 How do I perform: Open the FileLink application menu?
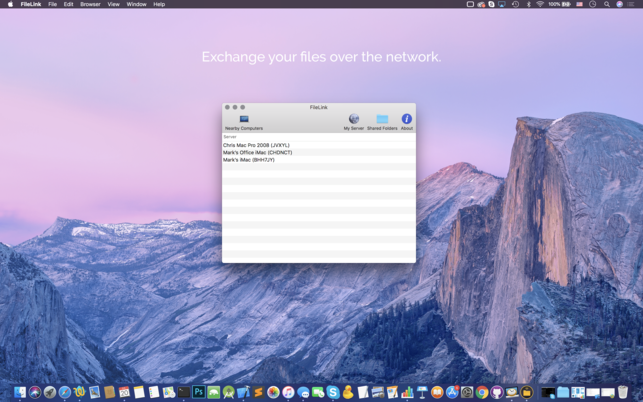29,4
